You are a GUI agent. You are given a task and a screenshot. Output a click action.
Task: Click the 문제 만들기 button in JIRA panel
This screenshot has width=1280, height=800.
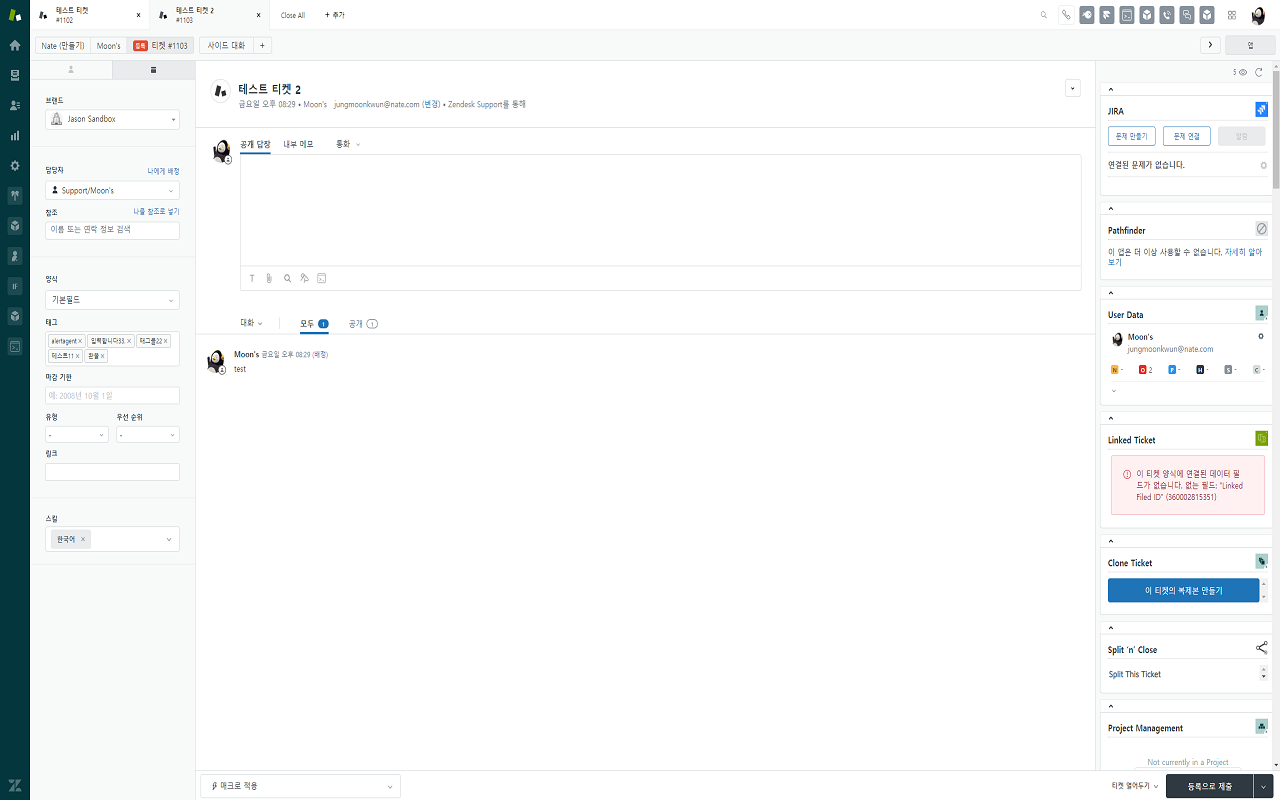pyautogui.click(x=1131, y=135)
